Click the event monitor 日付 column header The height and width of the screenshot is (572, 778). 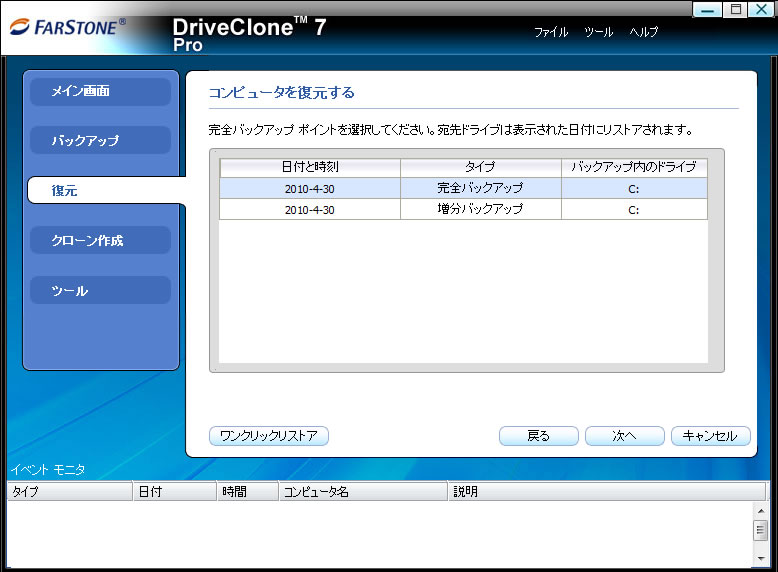pos(175,492)
